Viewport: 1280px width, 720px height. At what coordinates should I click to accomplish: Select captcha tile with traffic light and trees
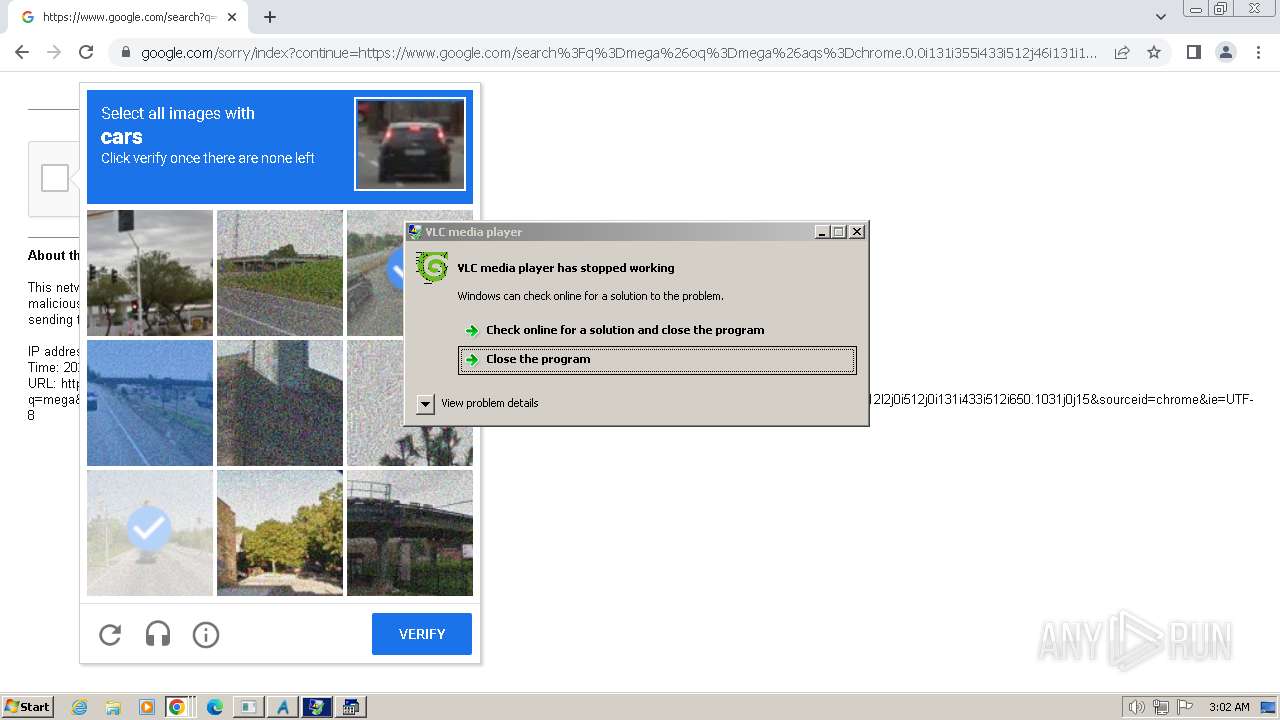pos(150,273)
